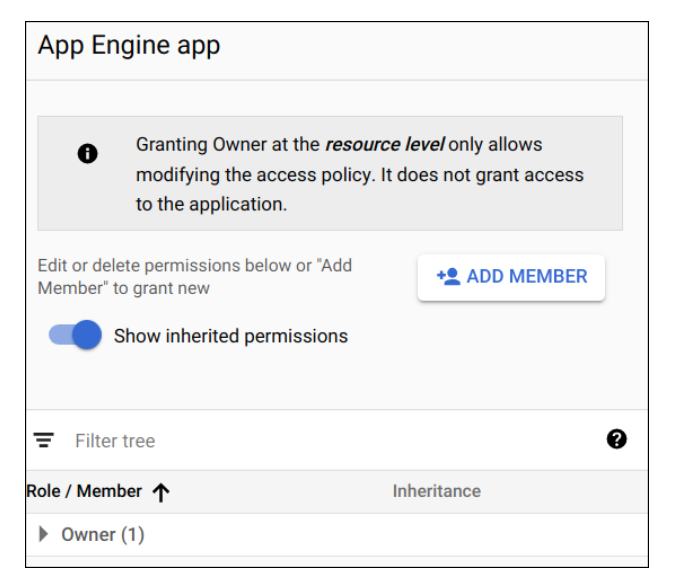Viewport: 680px width, 586px height.
Task: Click the Edit or delete permissions text
Action: coord(195,277)
